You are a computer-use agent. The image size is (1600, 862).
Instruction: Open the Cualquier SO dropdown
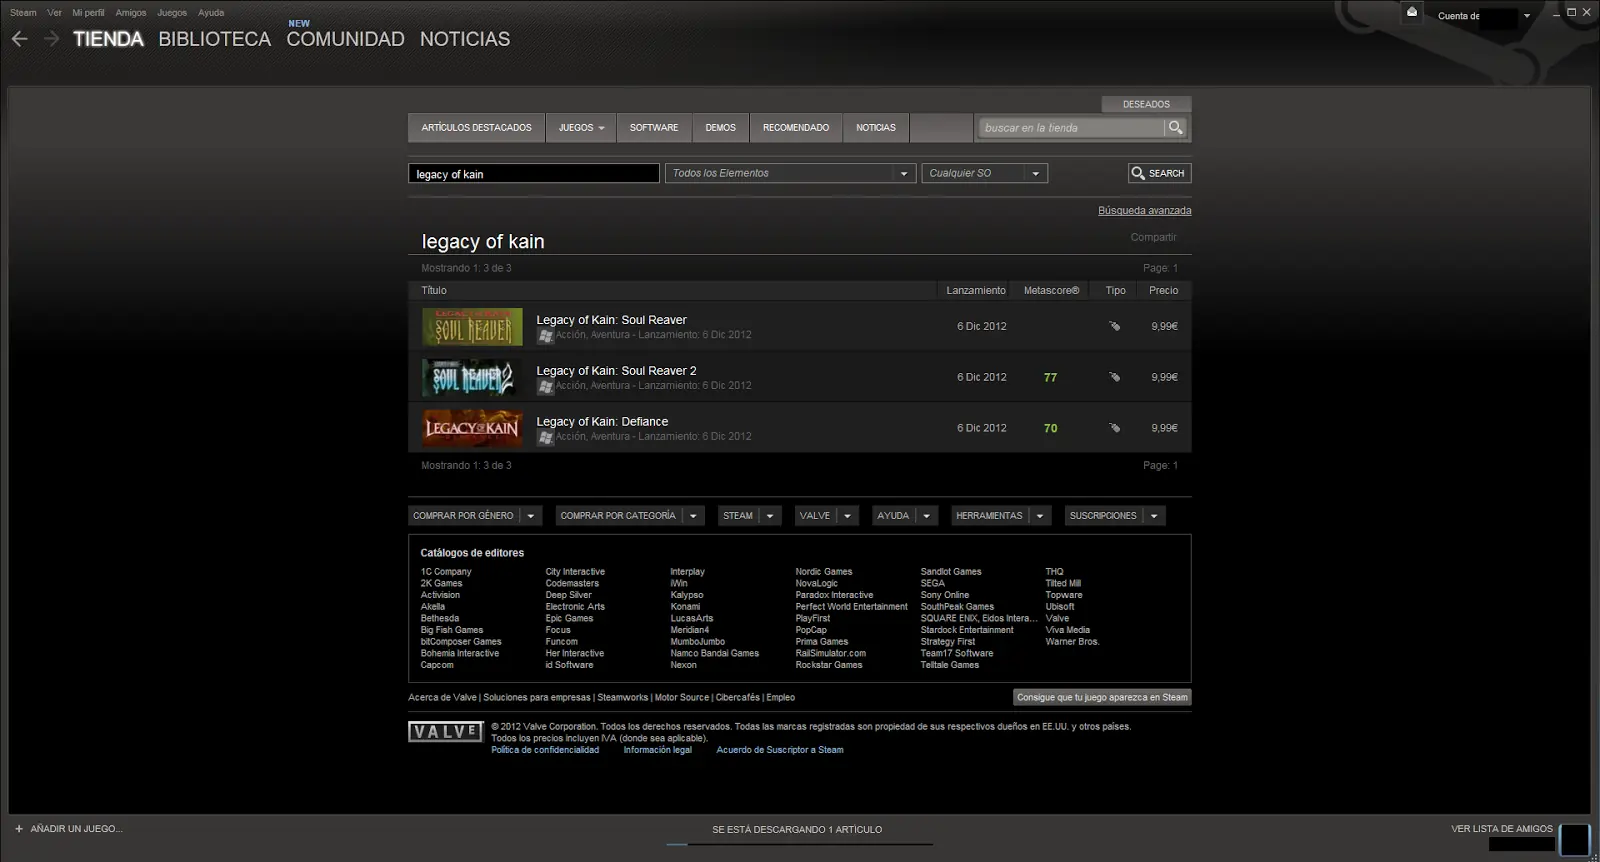pyautogui.click(x=984, y=173)
